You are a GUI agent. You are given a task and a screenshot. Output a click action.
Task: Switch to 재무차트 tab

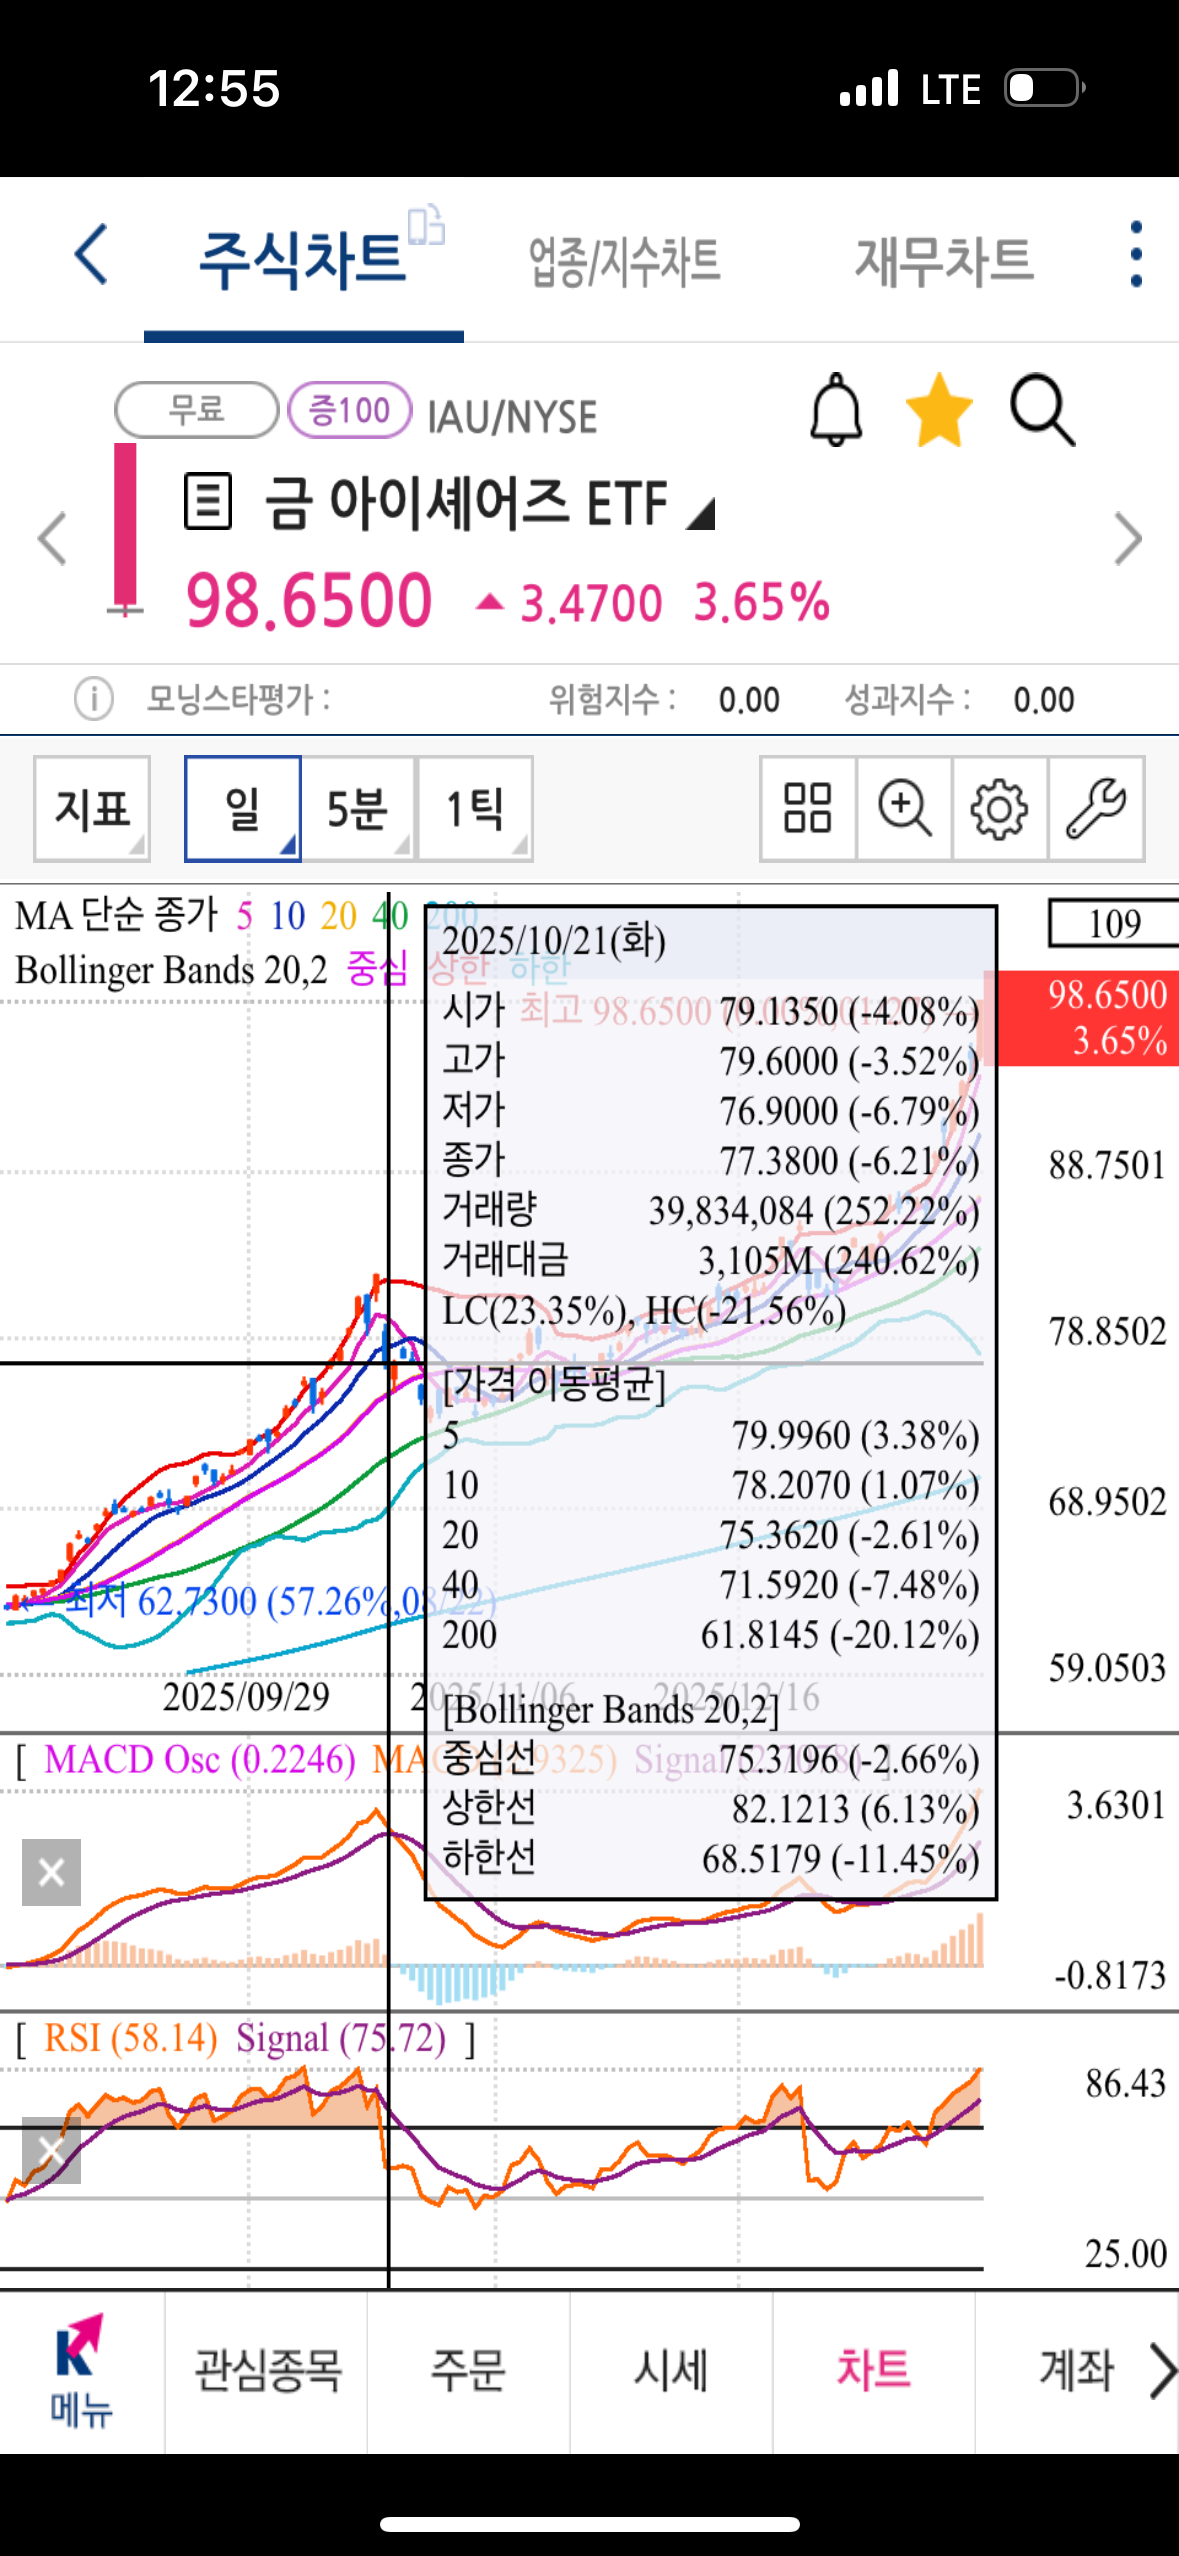pos(944,260)
